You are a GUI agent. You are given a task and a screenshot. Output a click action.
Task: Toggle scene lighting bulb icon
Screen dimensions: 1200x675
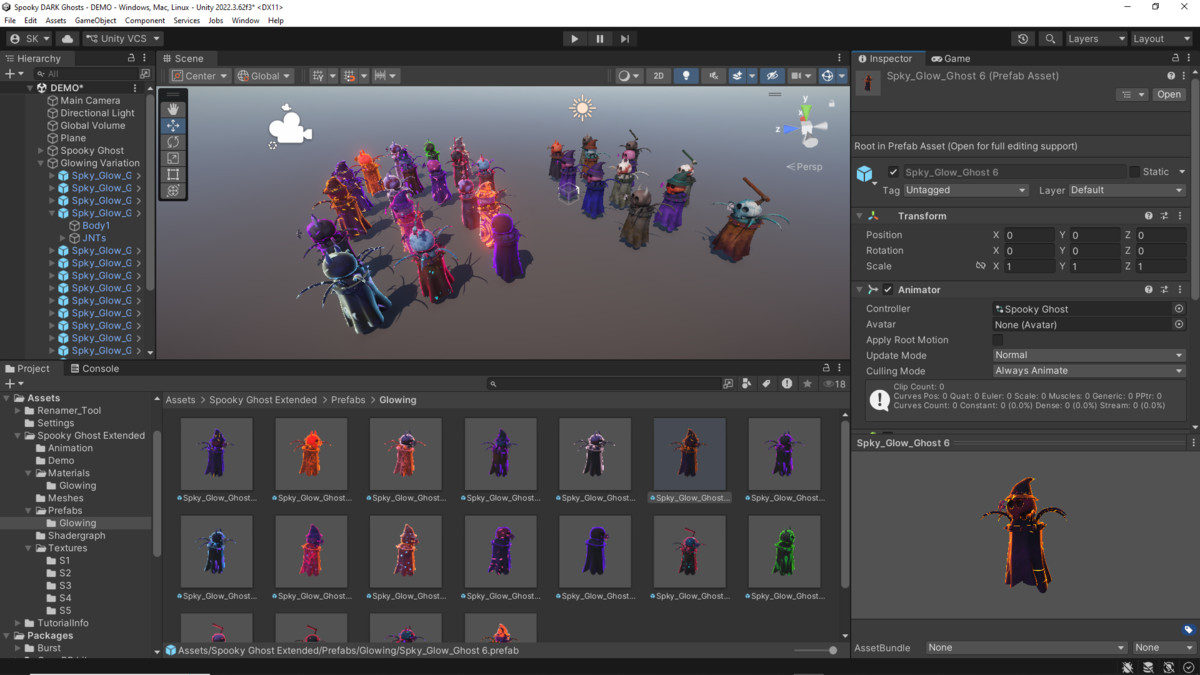(x=686, y=76)
